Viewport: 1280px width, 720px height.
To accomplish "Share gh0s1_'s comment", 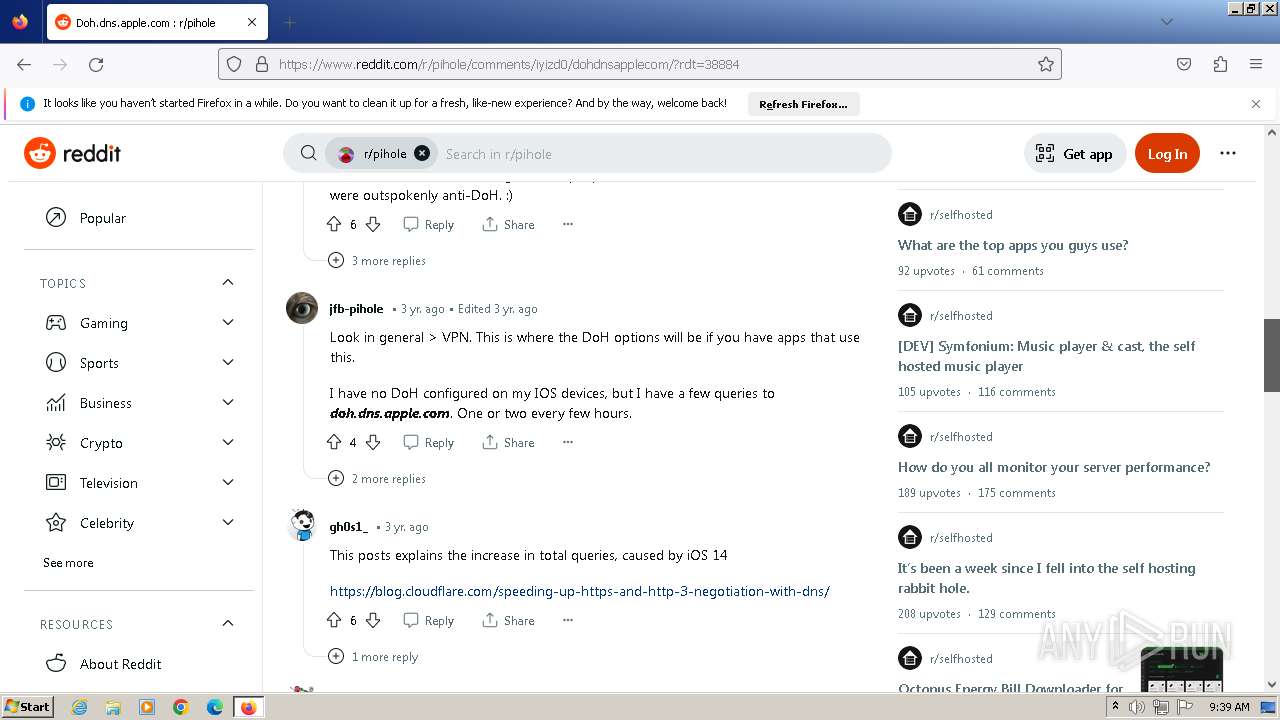I will (x=508, y=621).
